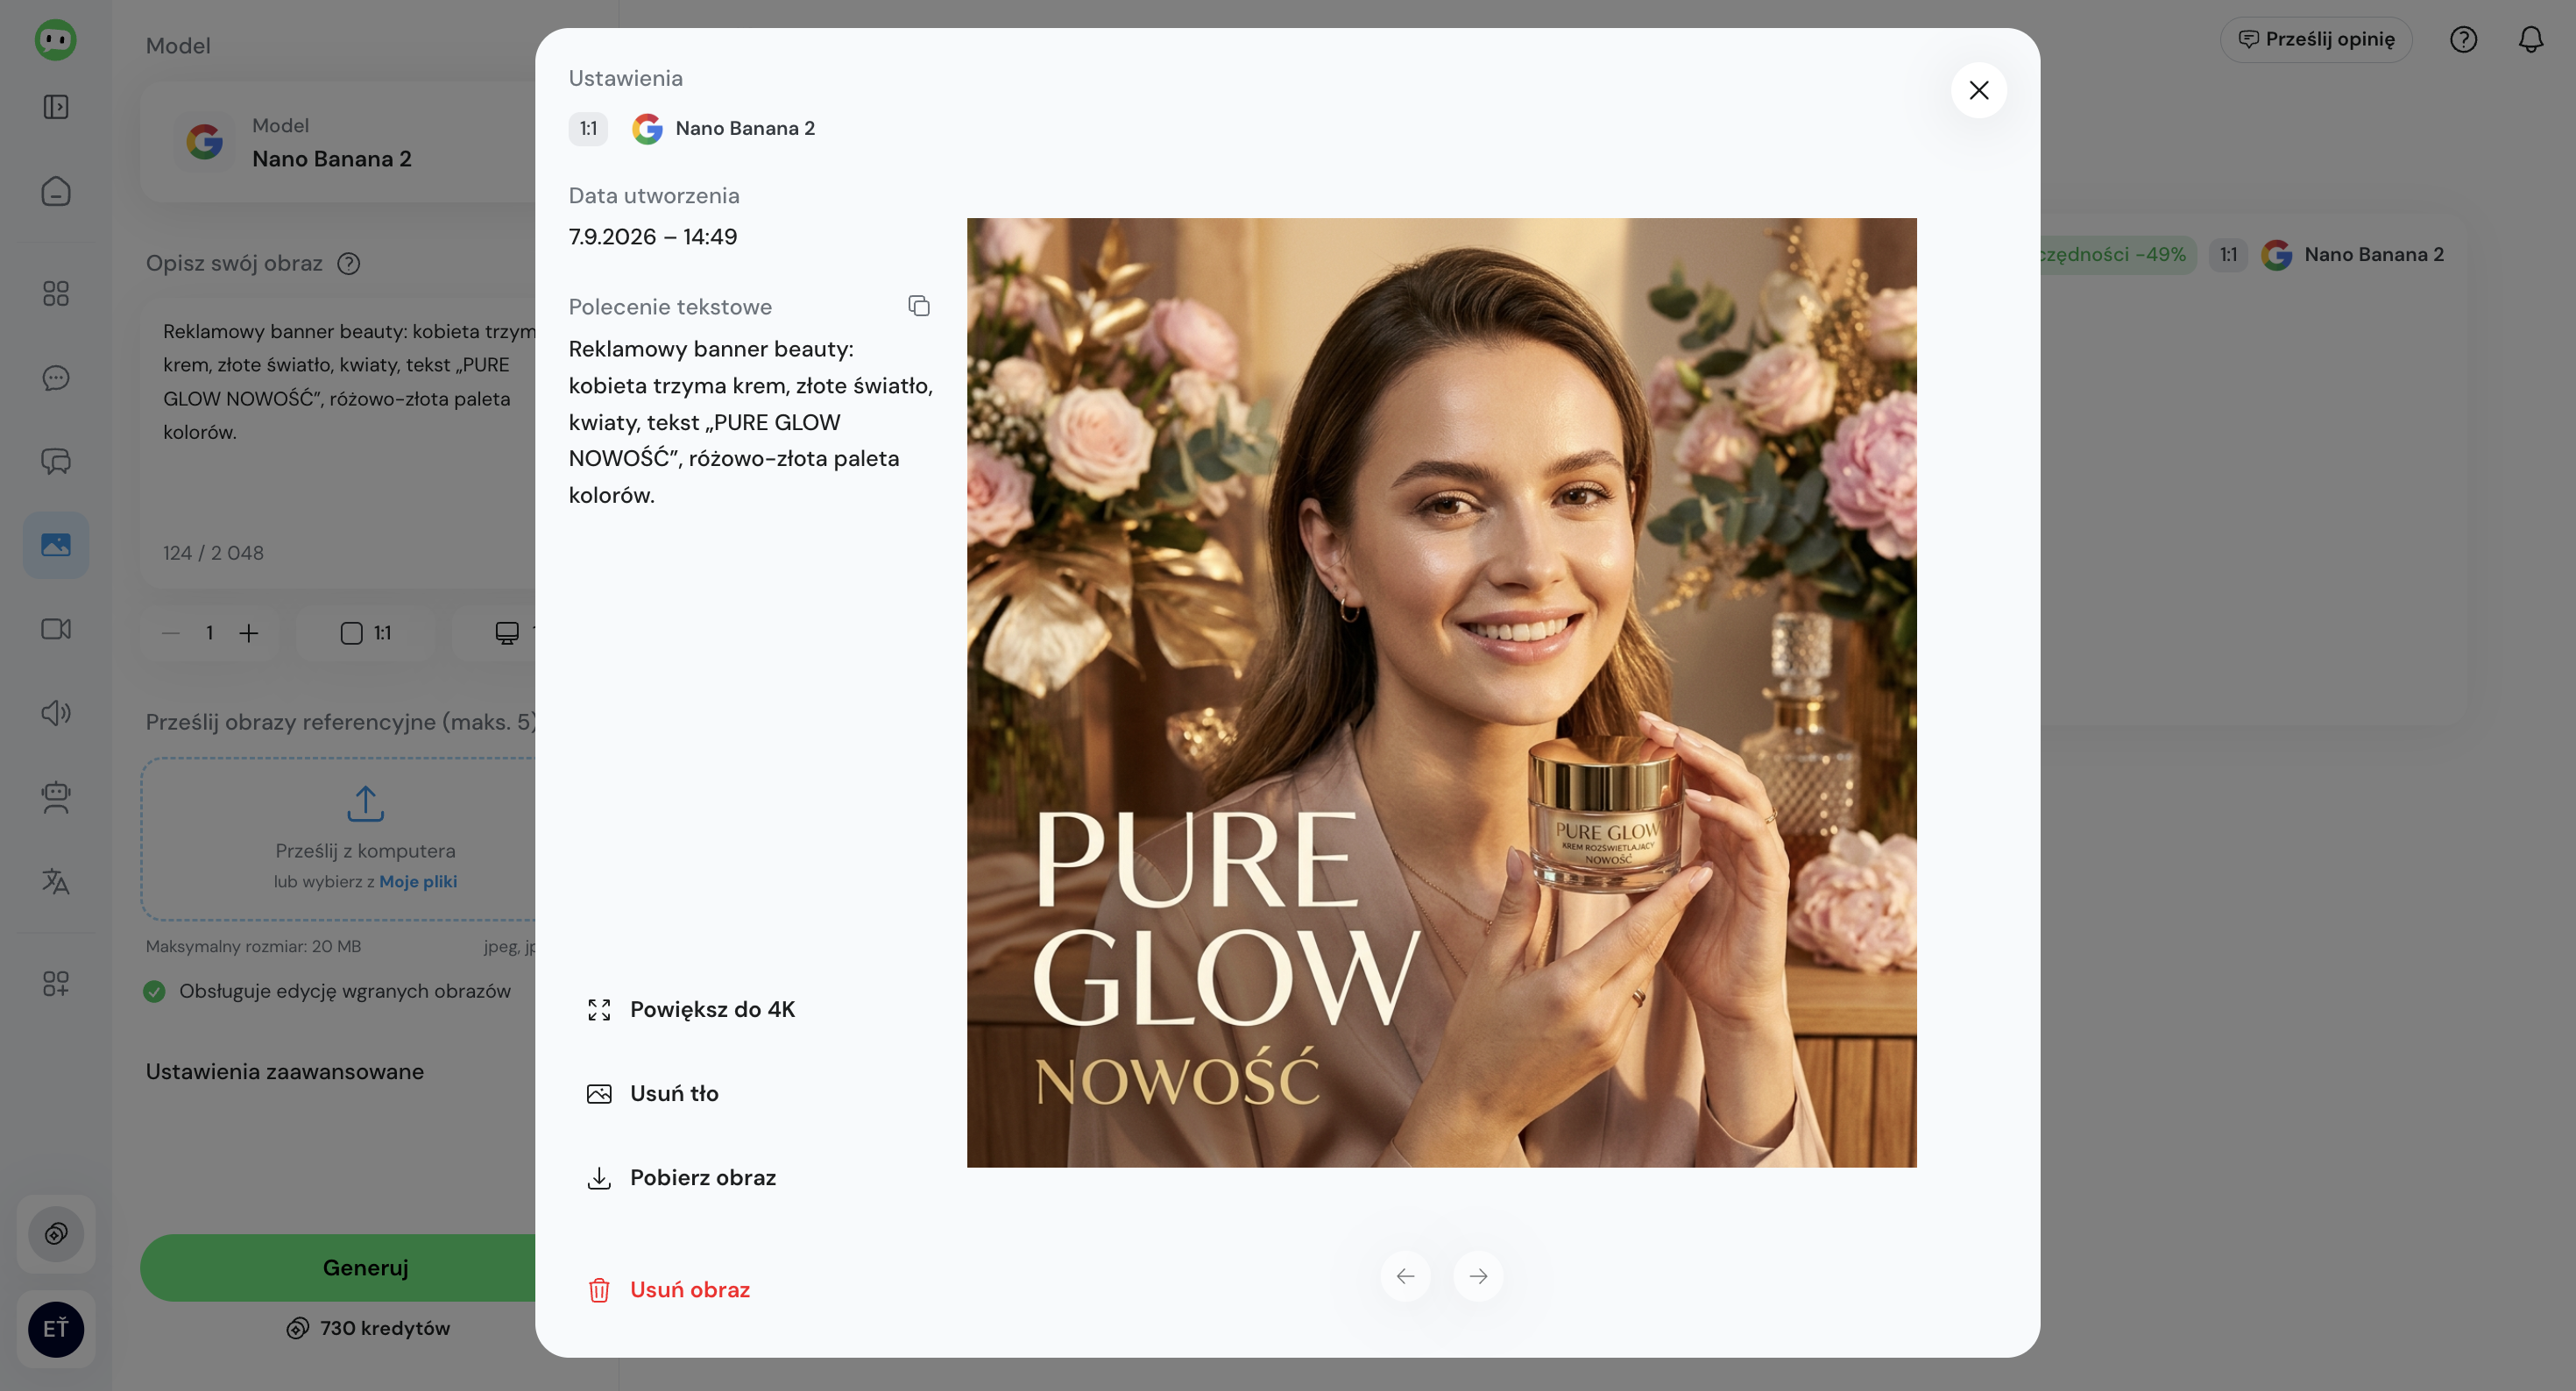The width and height of the screenshot is (2576, 1391).
Task: Click the upload from computer icon
Action: (366, 803)
